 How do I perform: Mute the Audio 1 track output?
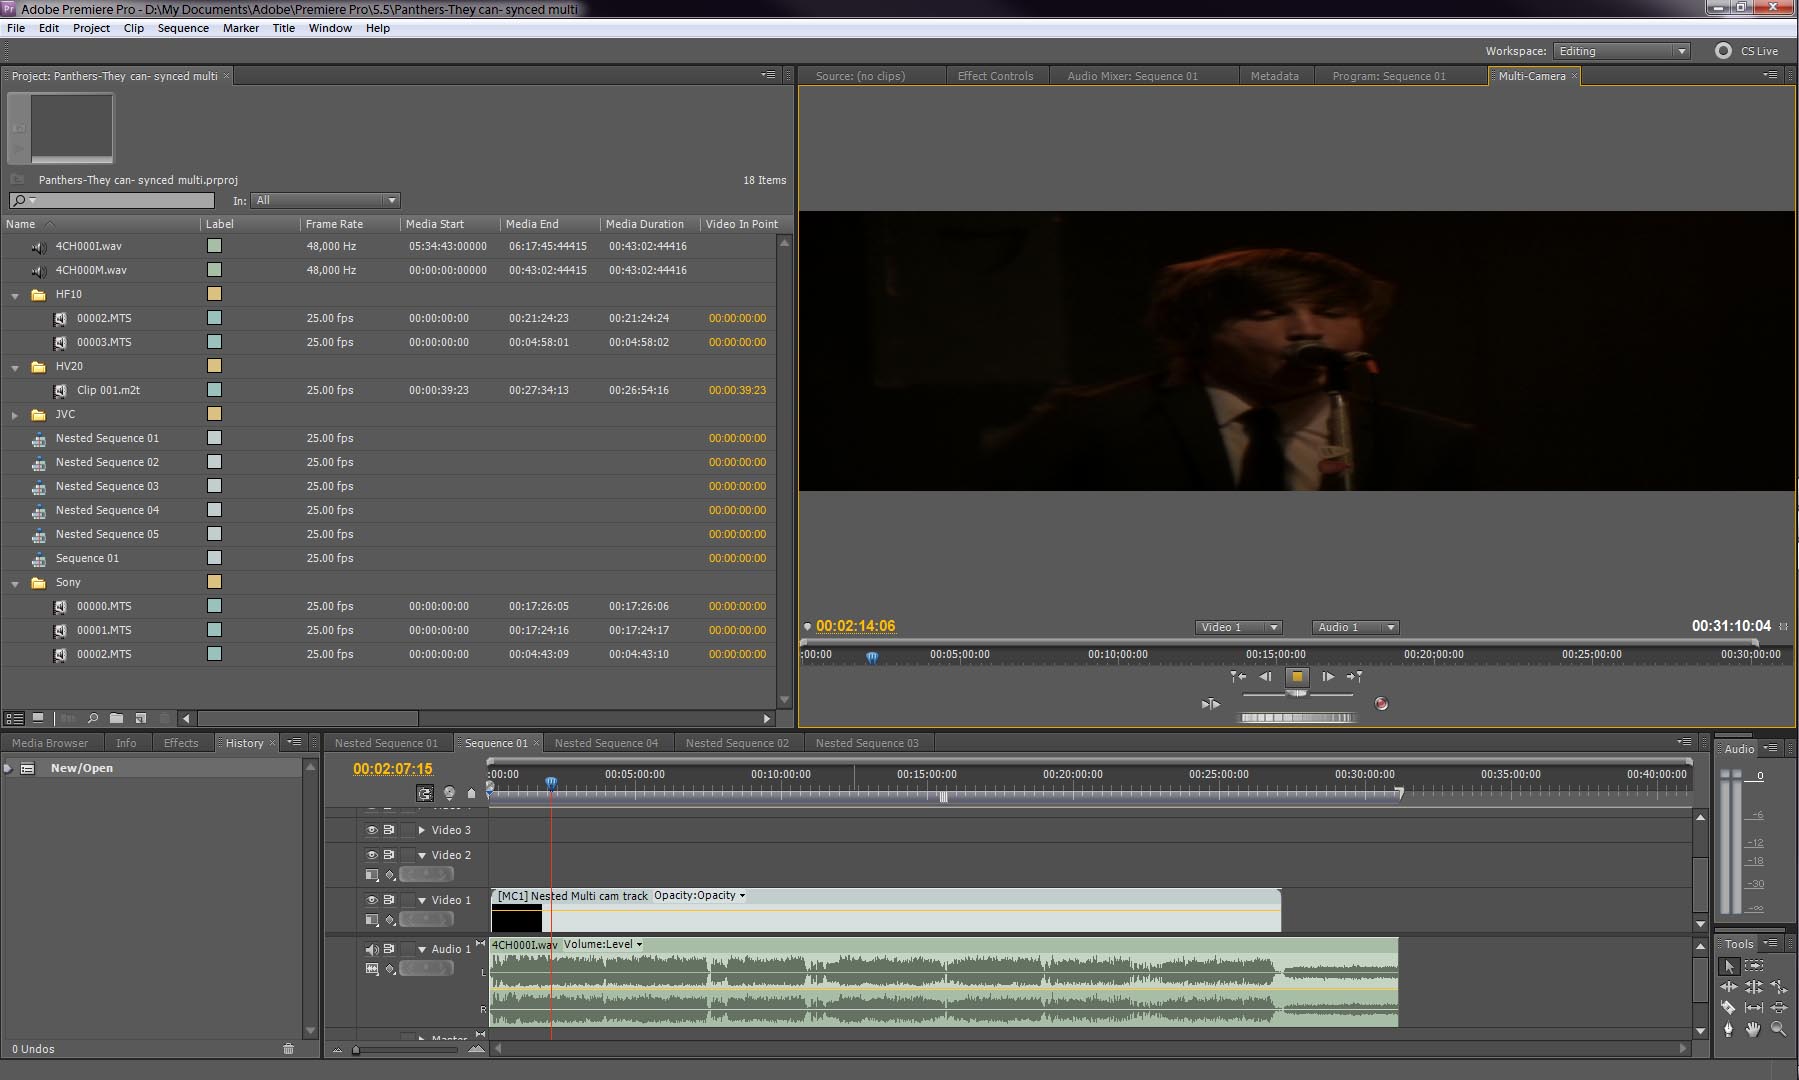coord(372,949)
